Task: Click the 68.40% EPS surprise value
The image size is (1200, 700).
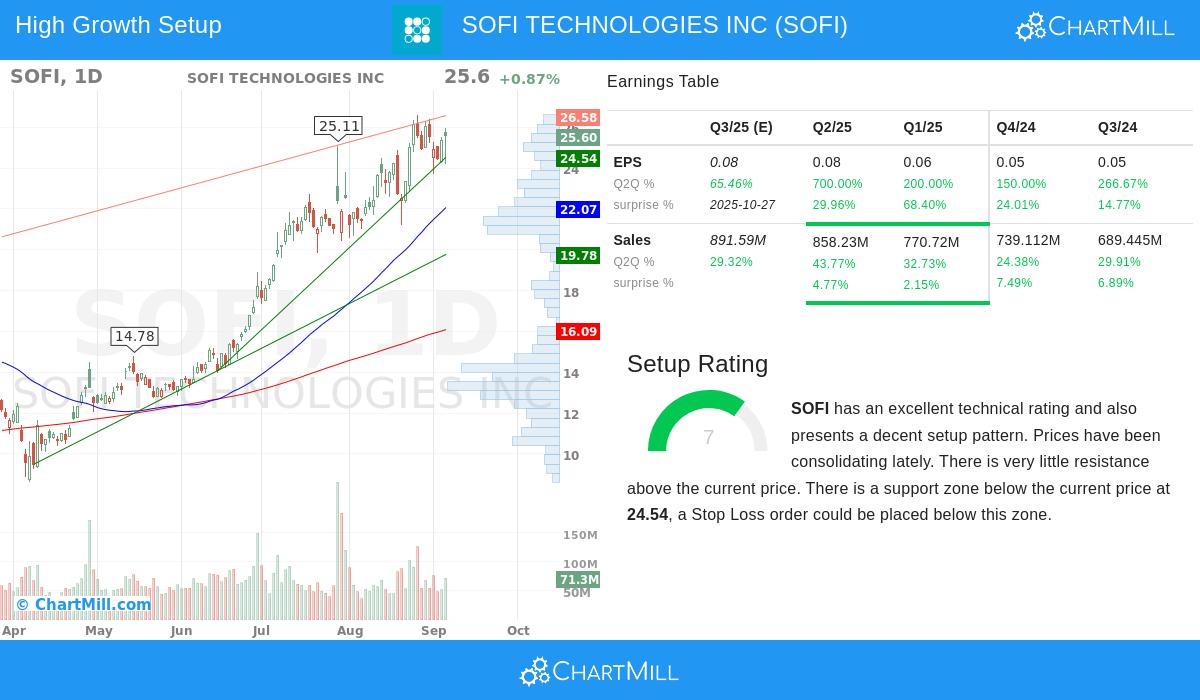Action: coord(925,205)
